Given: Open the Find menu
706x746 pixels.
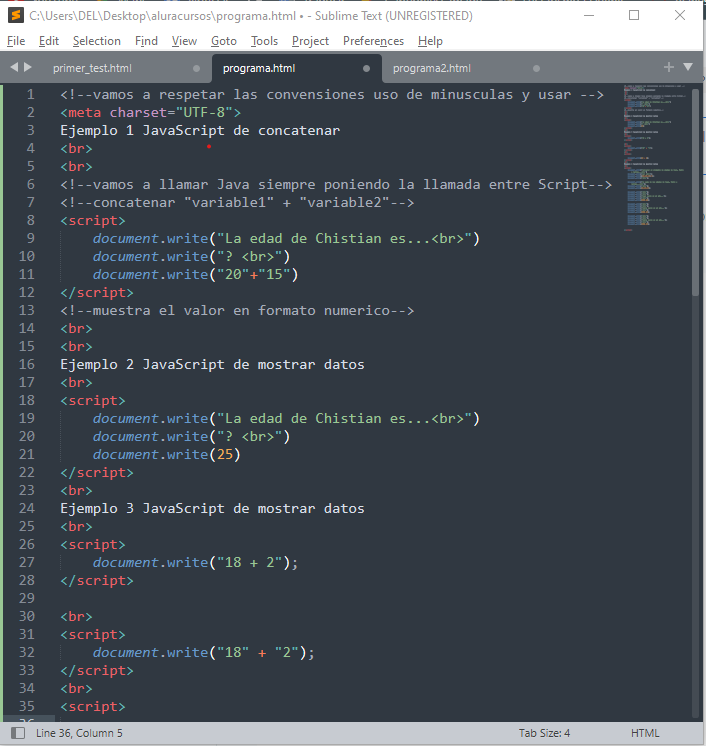Looking at the screenshot, I should tap(146, 41).
